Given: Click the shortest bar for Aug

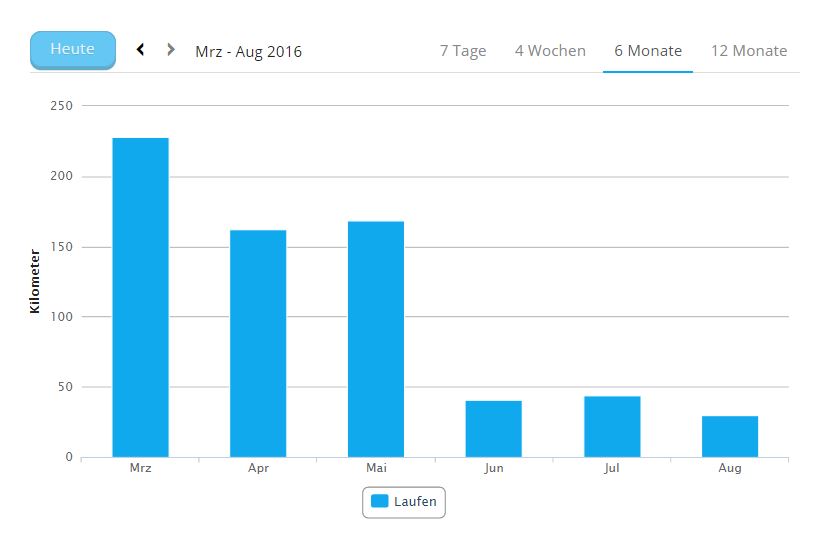Looking at the screenshot, I should (x=730, y=436).
